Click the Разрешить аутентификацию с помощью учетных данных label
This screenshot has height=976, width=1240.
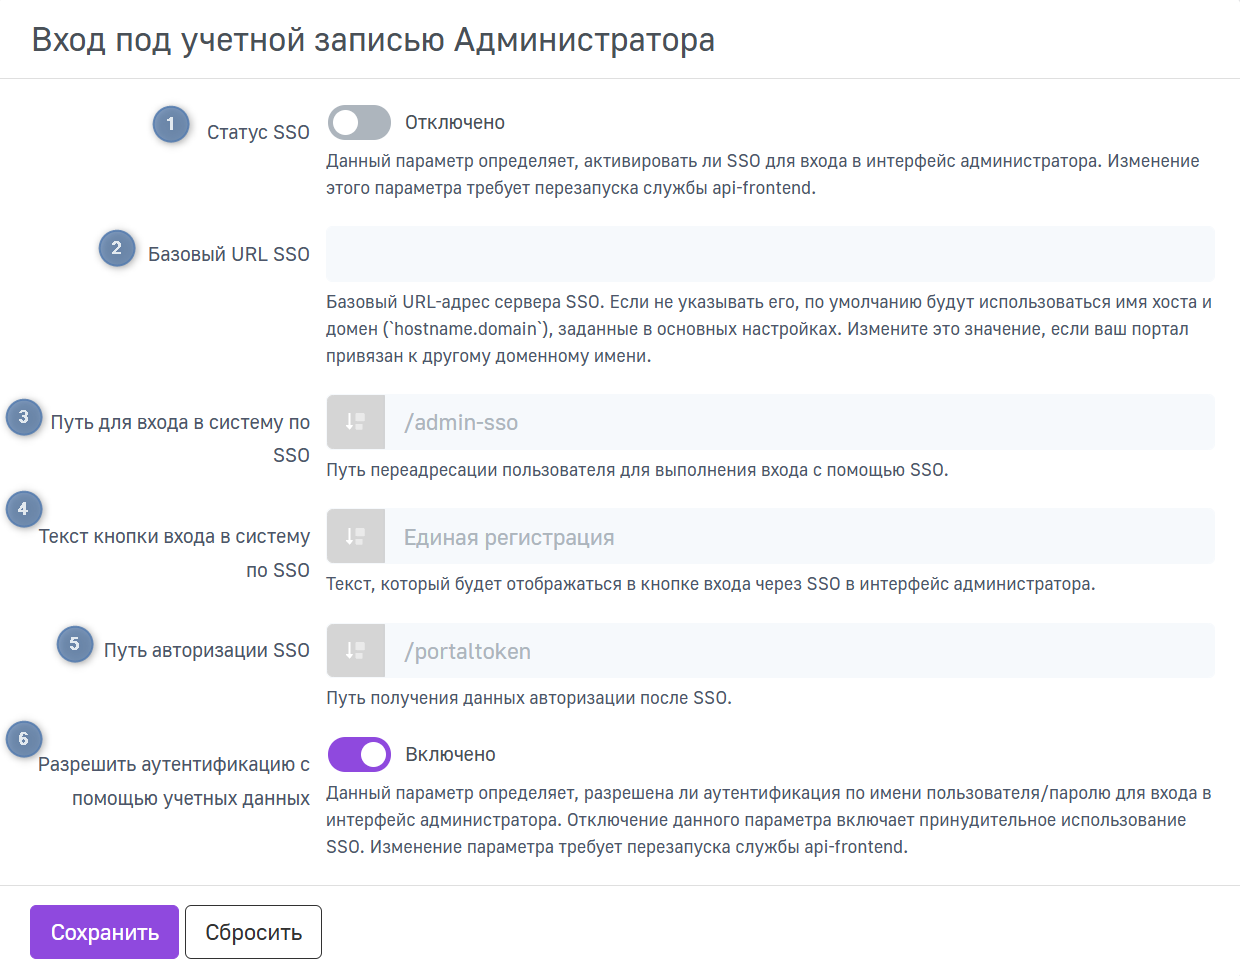[174, 781]
